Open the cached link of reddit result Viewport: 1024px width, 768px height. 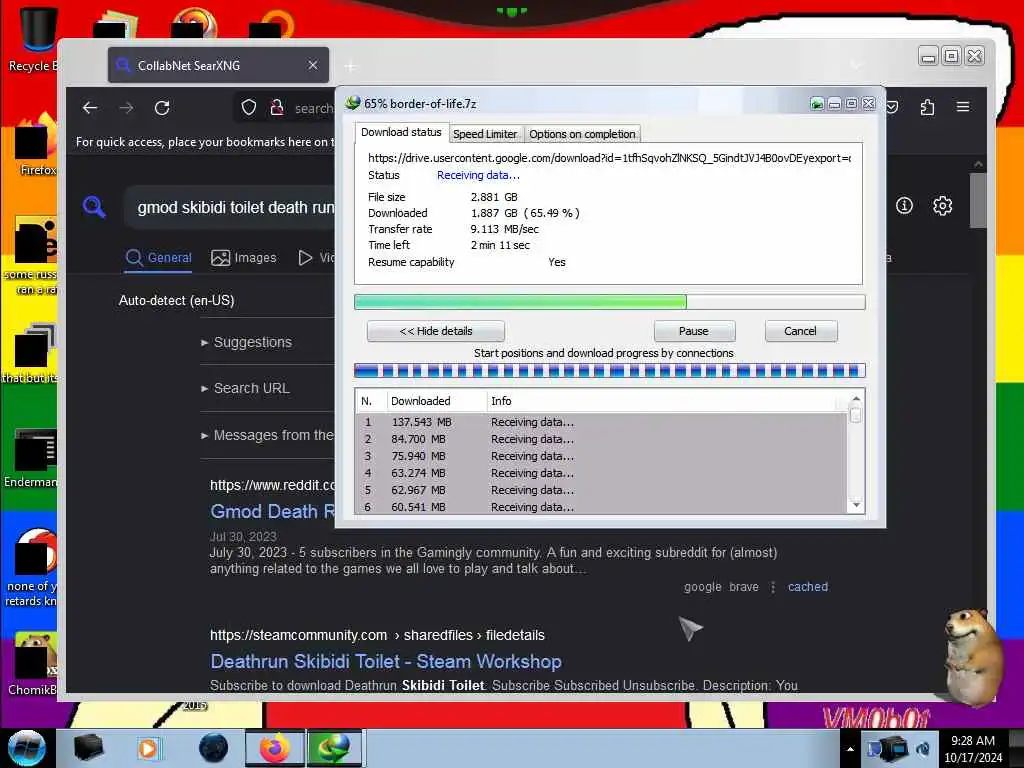807,586
